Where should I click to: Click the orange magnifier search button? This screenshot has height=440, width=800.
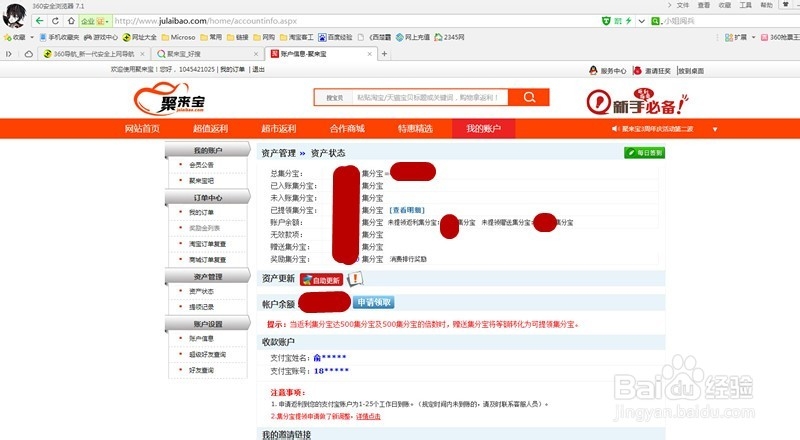click(529, 97)
